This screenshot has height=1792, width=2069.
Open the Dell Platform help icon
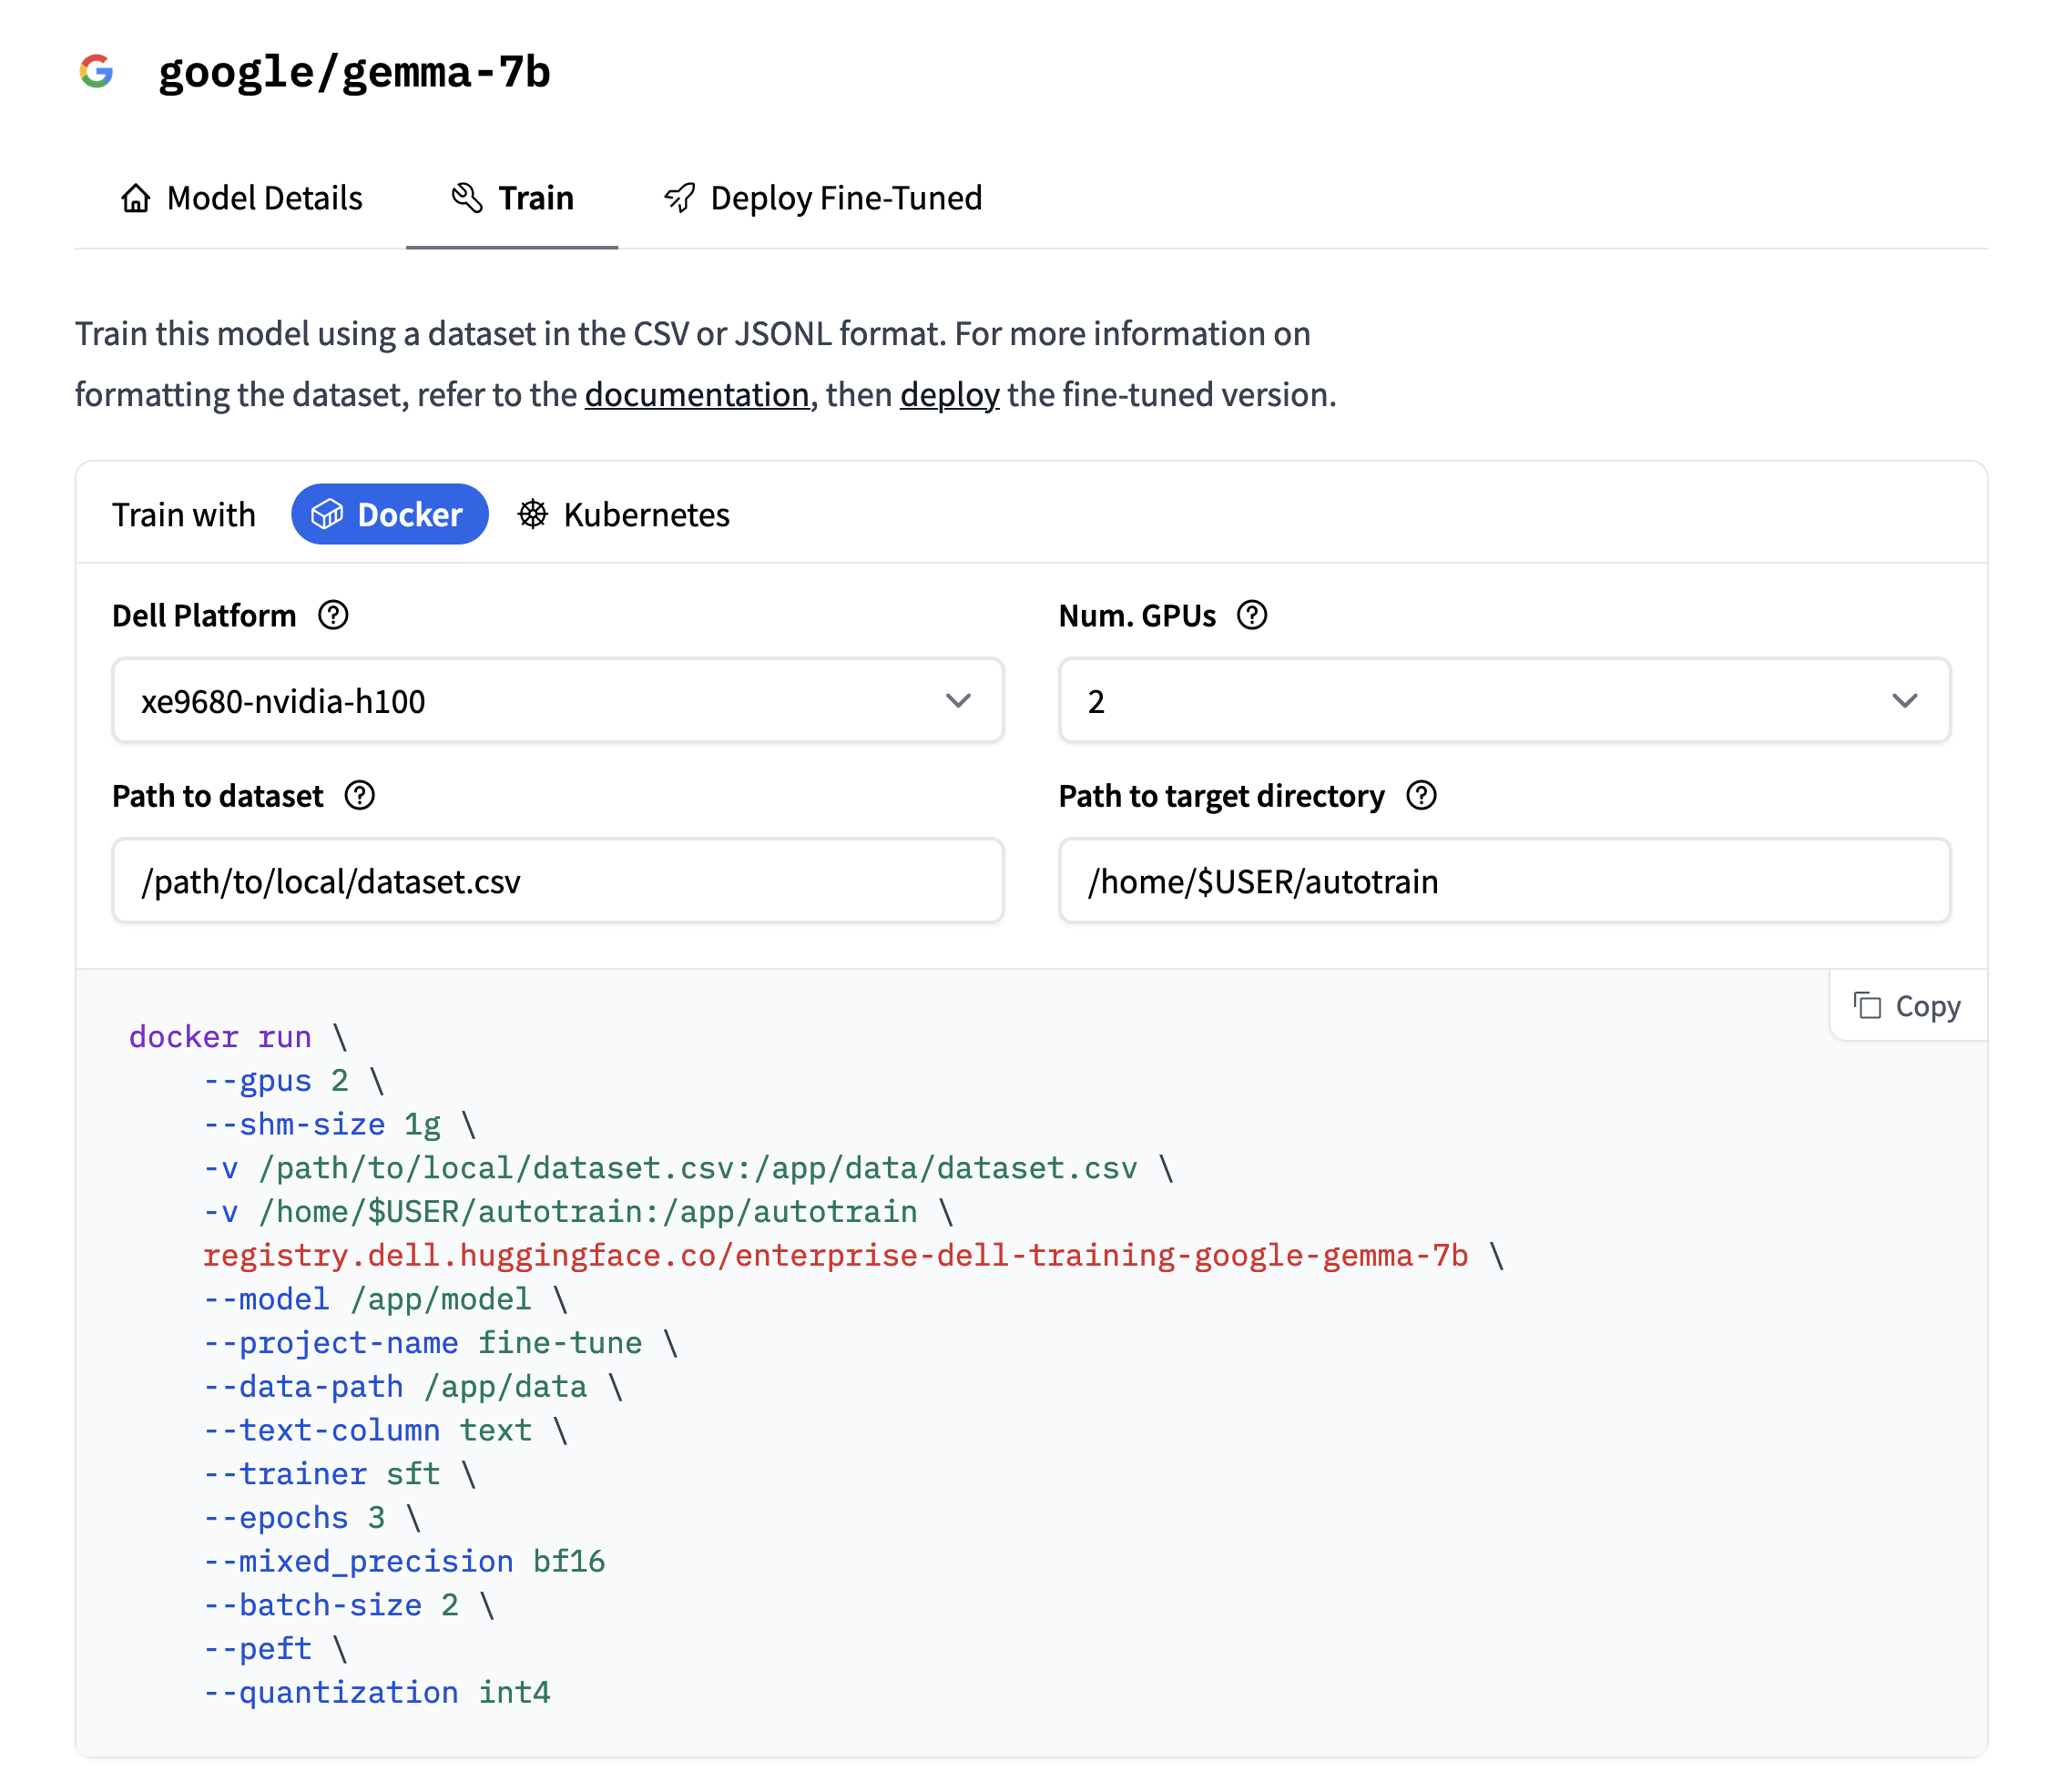tap(333, 615)
